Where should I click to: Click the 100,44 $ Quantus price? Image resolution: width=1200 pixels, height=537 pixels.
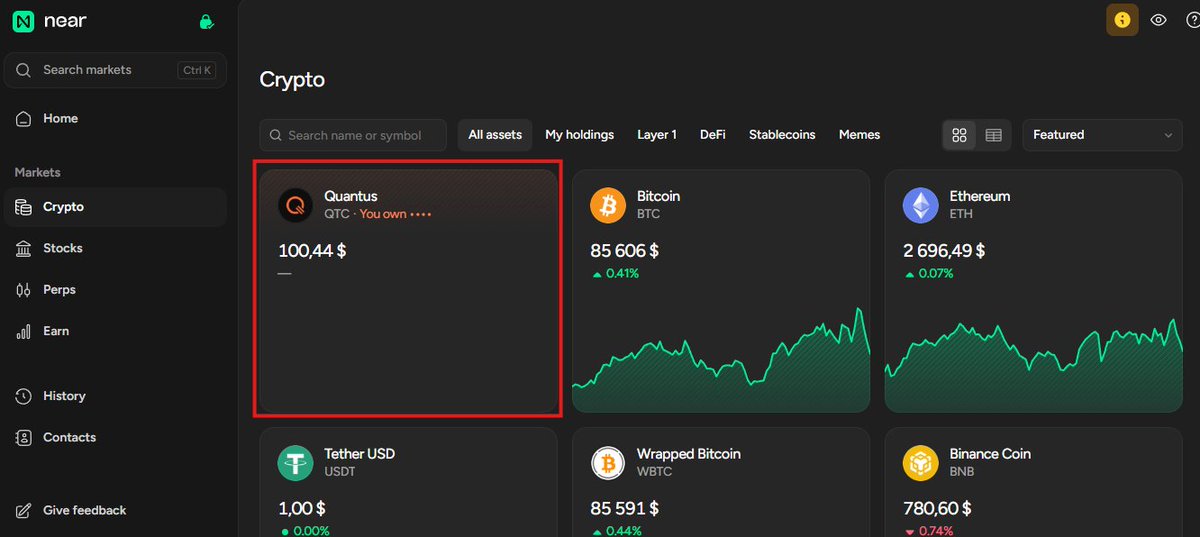[312, 251]
